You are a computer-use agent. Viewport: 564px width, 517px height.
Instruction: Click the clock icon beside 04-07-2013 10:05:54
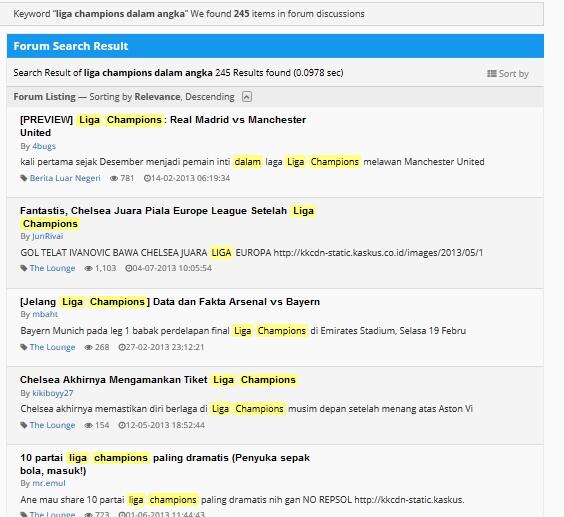[x=128, y=268]
